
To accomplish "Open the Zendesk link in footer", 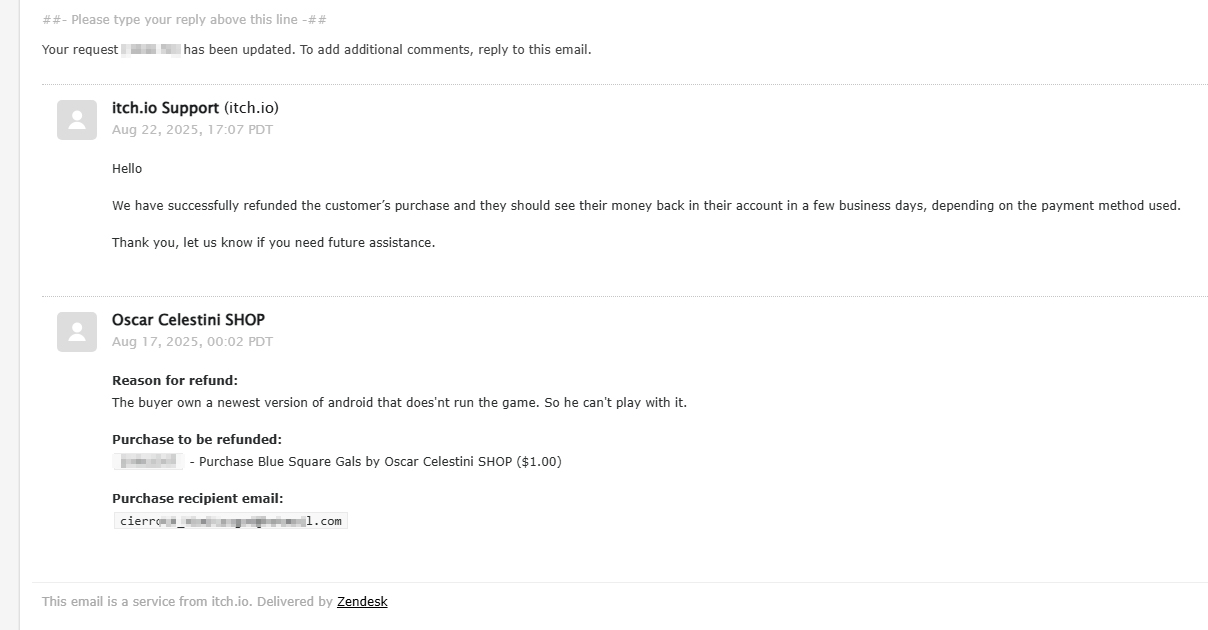I will point(362,602).
